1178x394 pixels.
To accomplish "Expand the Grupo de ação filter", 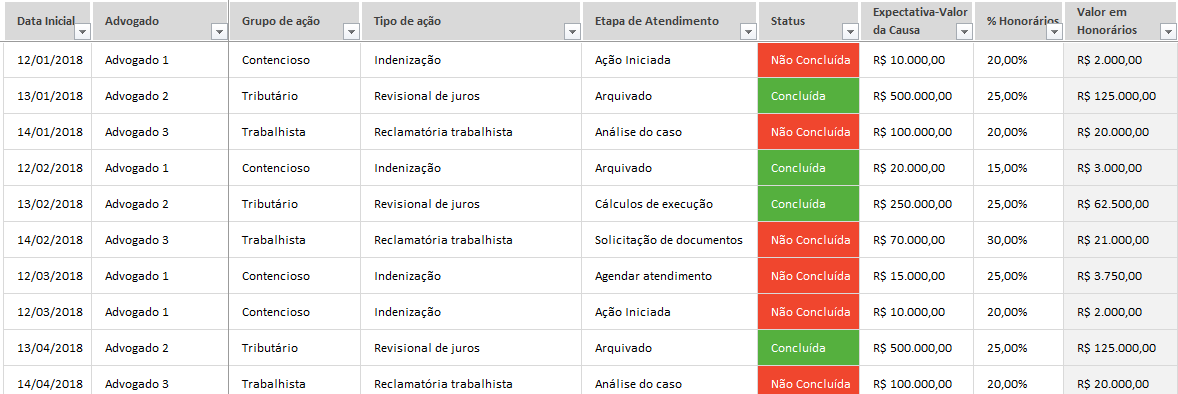I will [x=350, y=32].
